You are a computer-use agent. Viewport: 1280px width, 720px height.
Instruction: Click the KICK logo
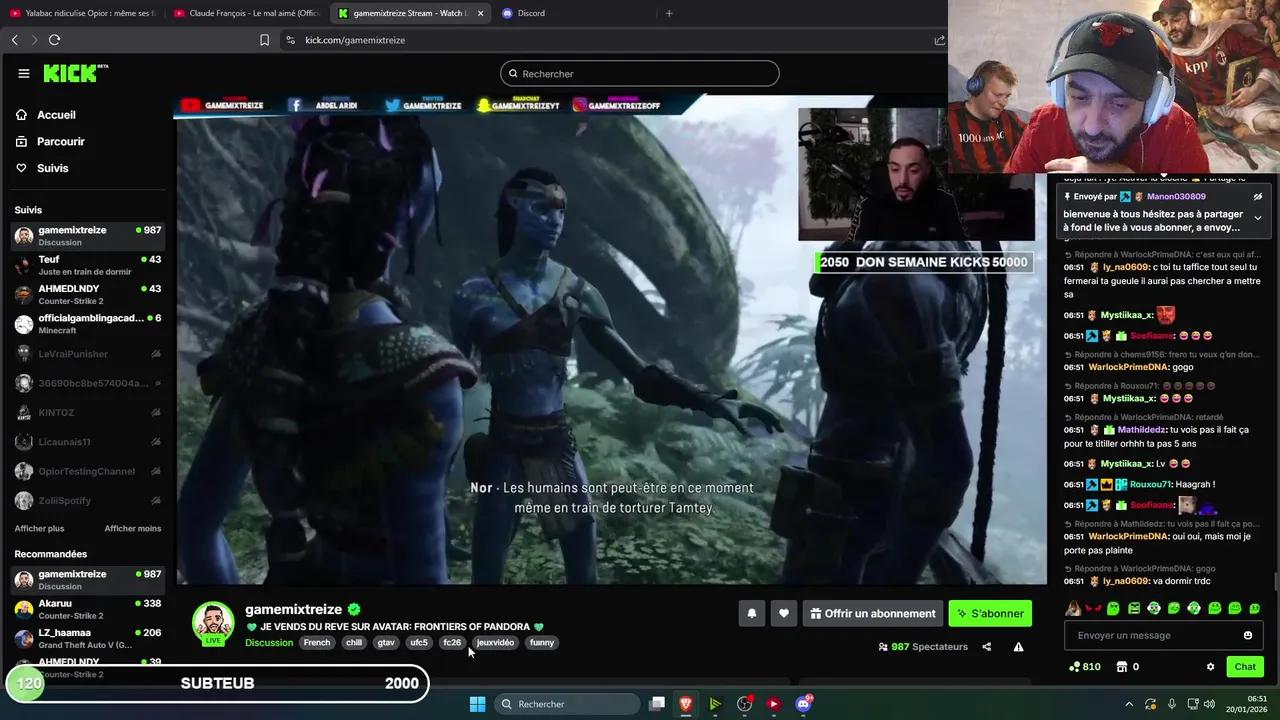click(75, 73)
